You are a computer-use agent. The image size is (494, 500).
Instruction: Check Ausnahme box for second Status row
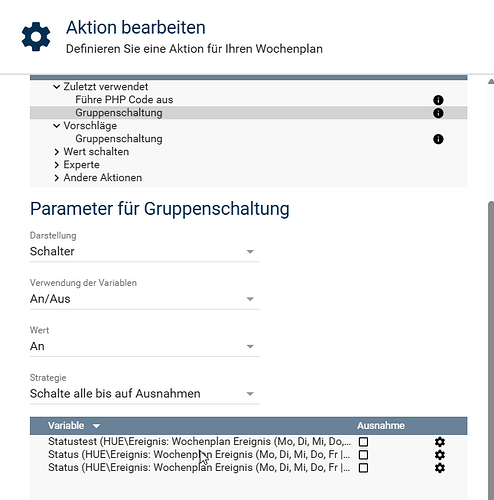click(x=363, y=455)
